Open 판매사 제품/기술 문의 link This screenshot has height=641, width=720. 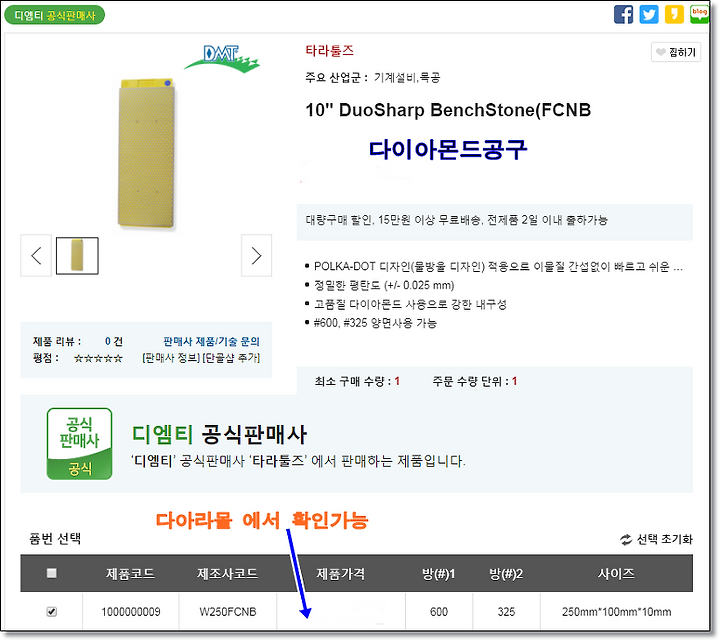[211, 341]
